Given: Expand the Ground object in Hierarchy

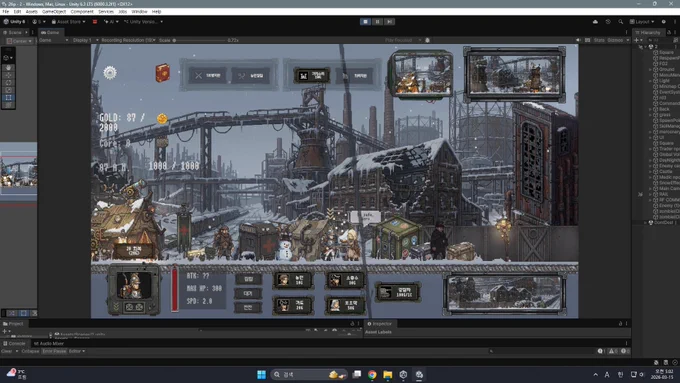Looking at the screenshot, I should pos(650,69).
